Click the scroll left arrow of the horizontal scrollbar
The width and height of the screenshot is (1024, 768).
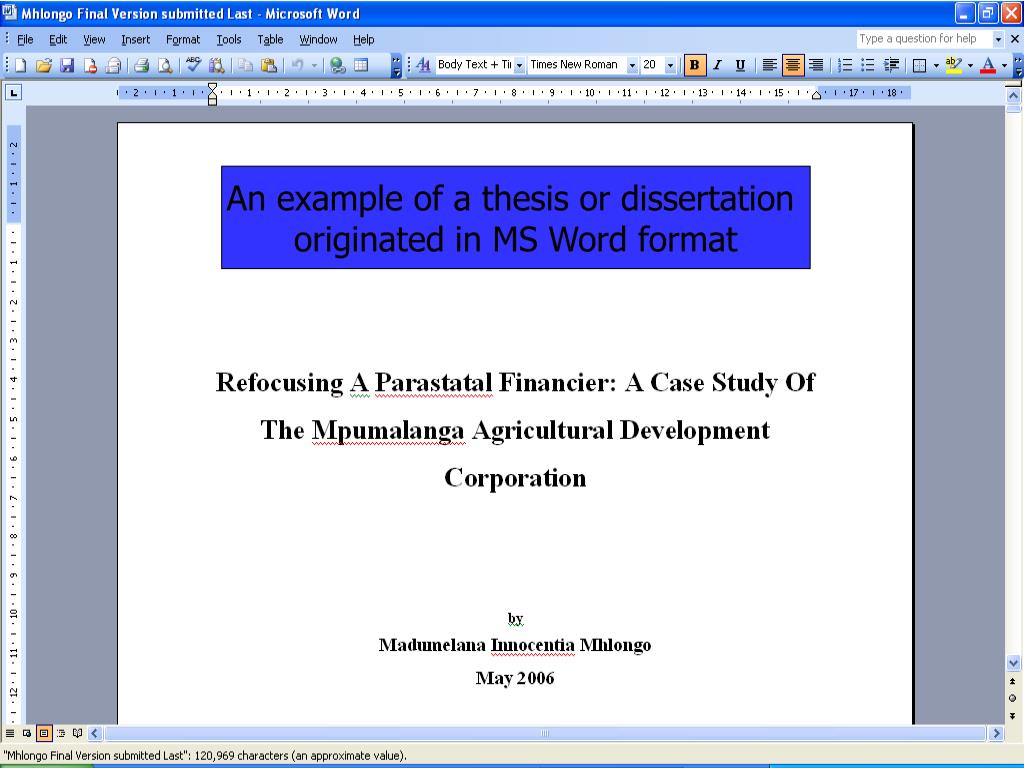pyautogui.click(x=95, y=733)
